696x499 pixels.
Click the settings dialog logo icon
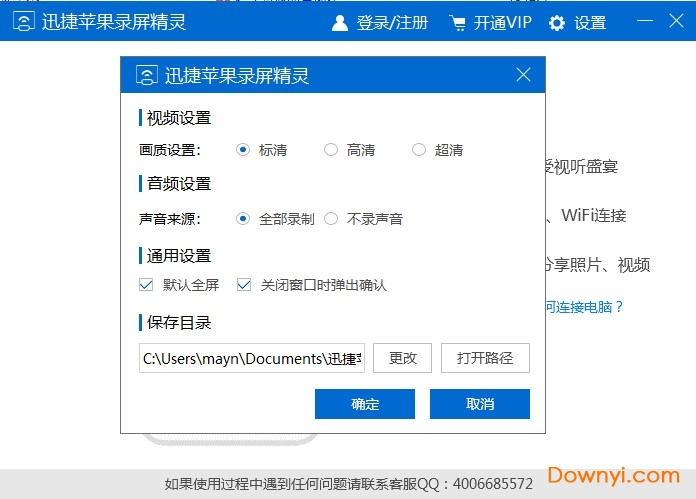[x=146, y=75]
